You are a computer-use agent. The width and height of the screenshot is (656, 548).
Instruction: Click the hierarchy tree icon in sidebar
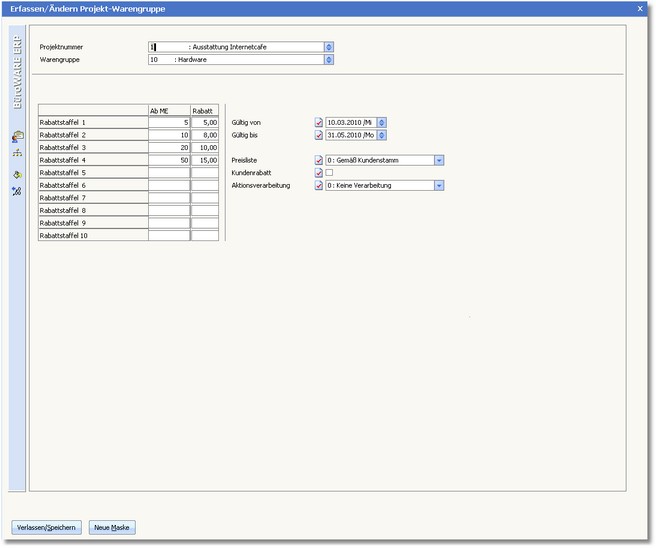point(17,154)
